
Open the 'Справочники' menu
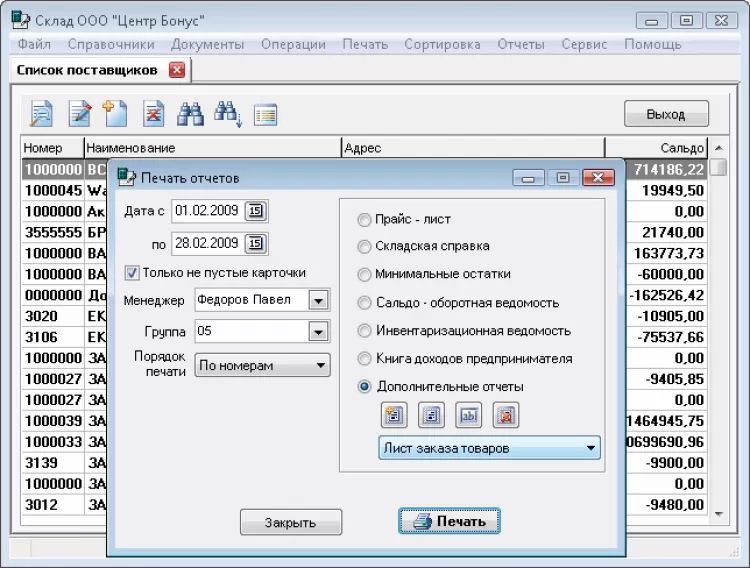click(111, 44)
